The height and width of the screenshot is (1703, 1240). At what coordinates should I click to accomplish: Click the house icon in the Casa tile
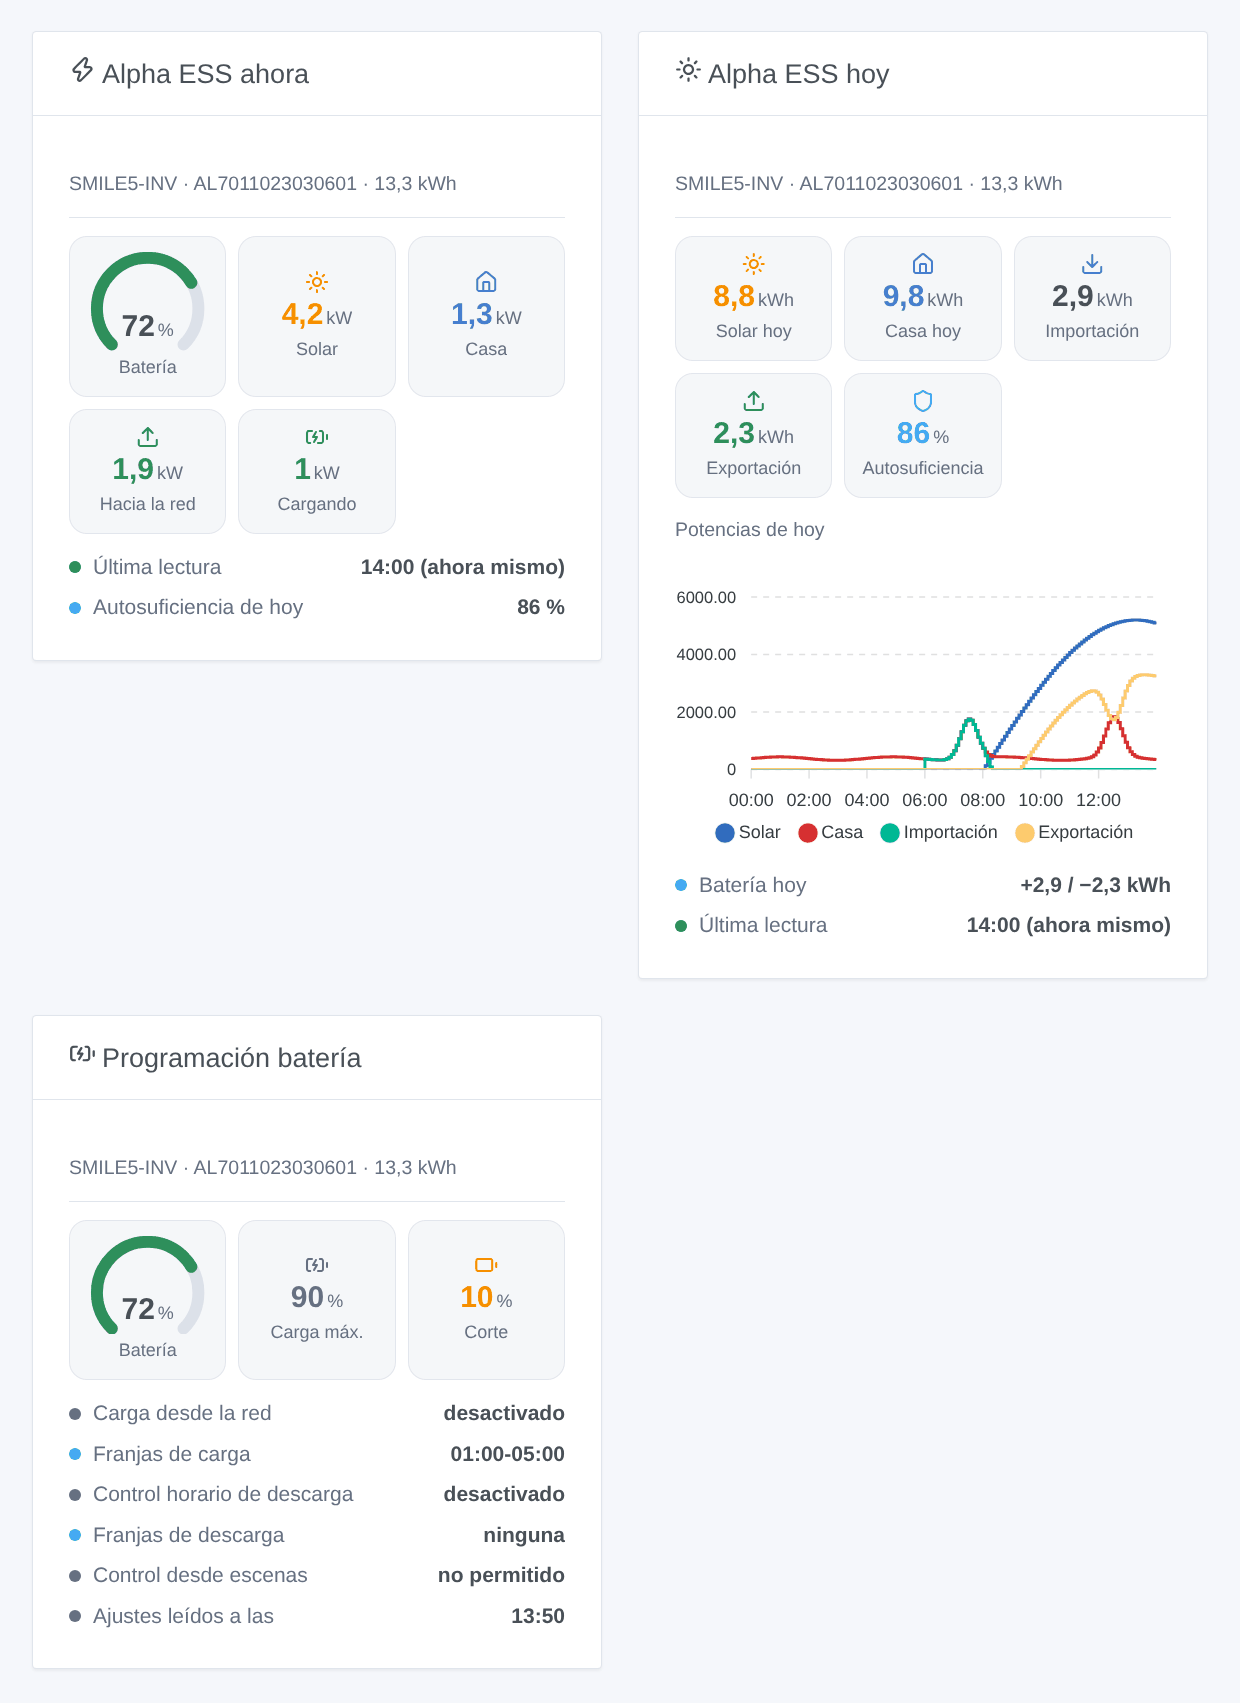pos(486,282)
